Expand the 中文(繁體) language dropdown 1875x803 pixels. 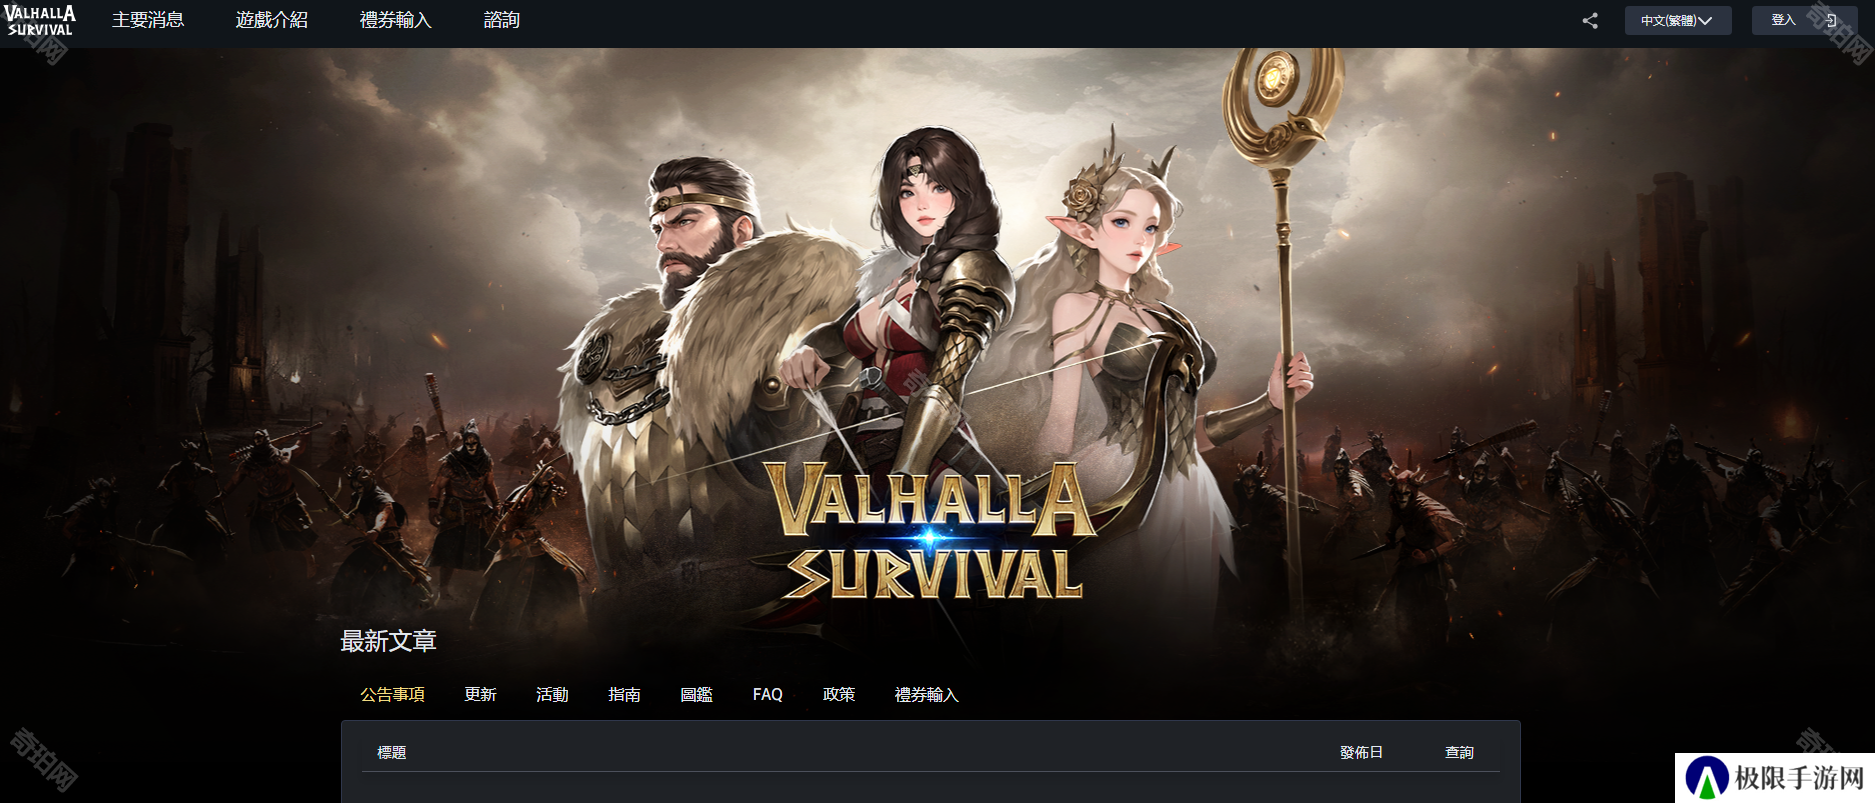pyautogui.click(x=1677, y=21)
